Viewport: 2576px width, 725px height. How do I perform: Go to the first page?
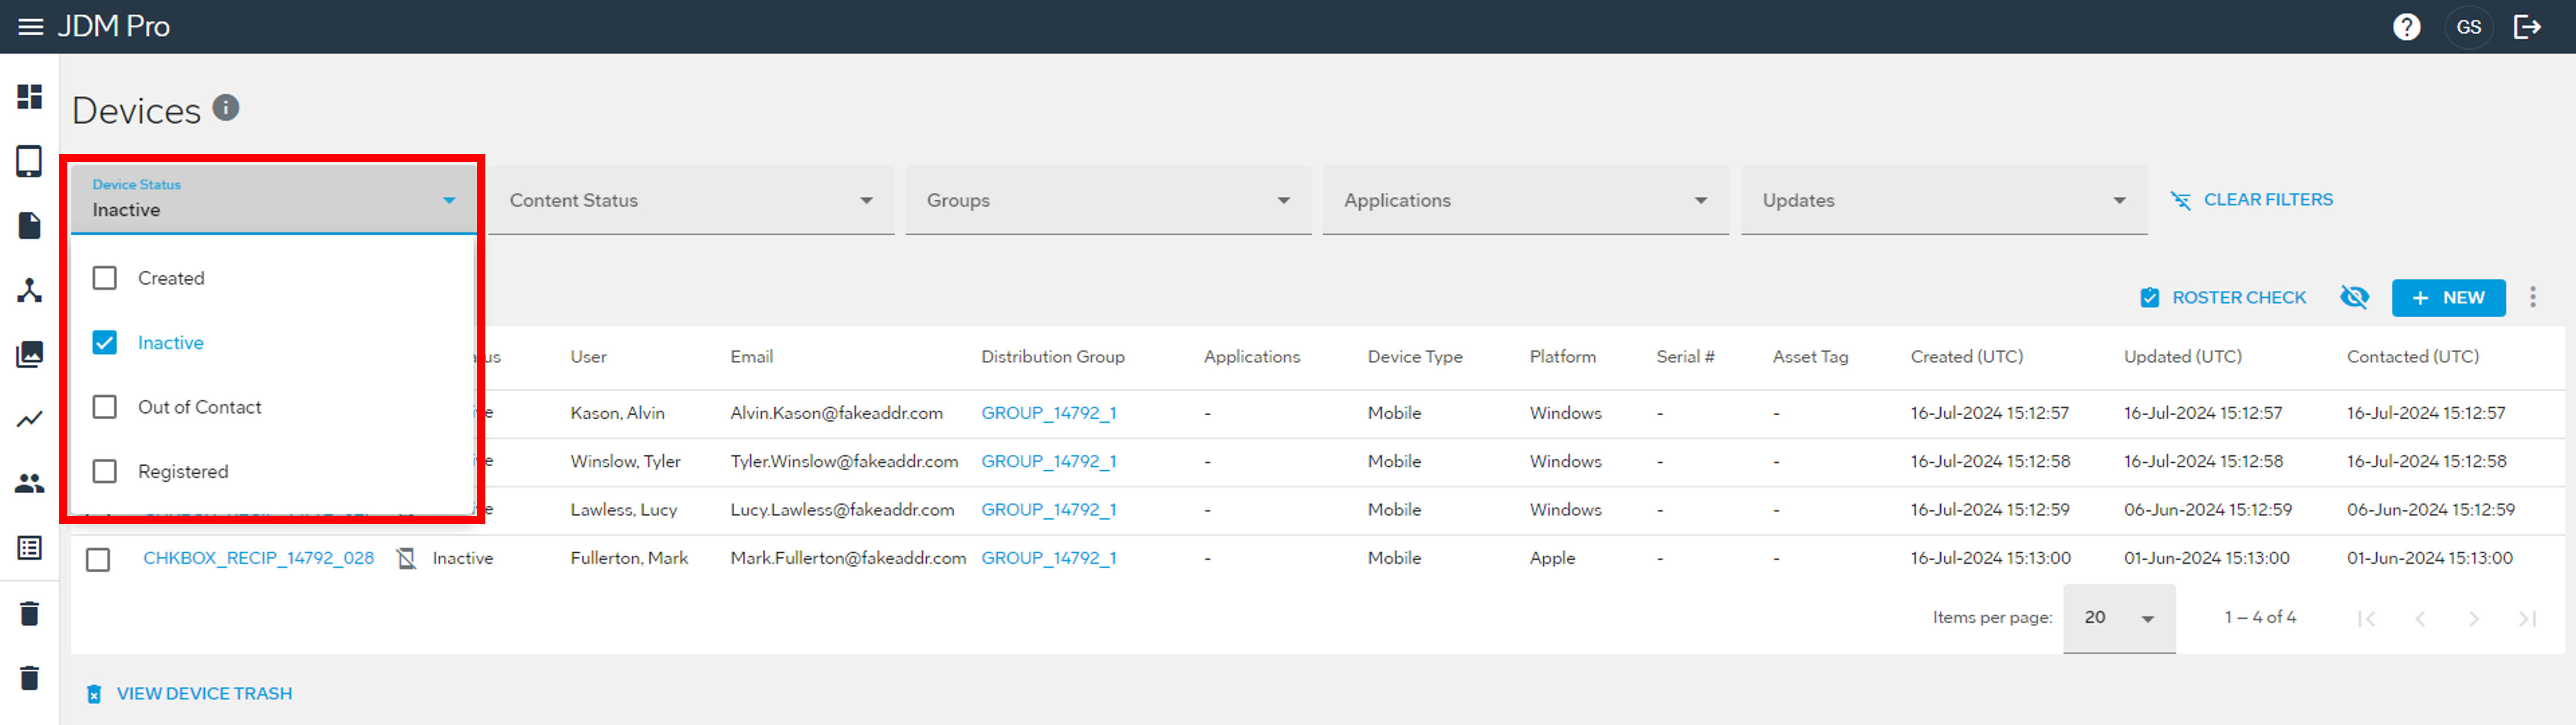tap(2366, 618)
